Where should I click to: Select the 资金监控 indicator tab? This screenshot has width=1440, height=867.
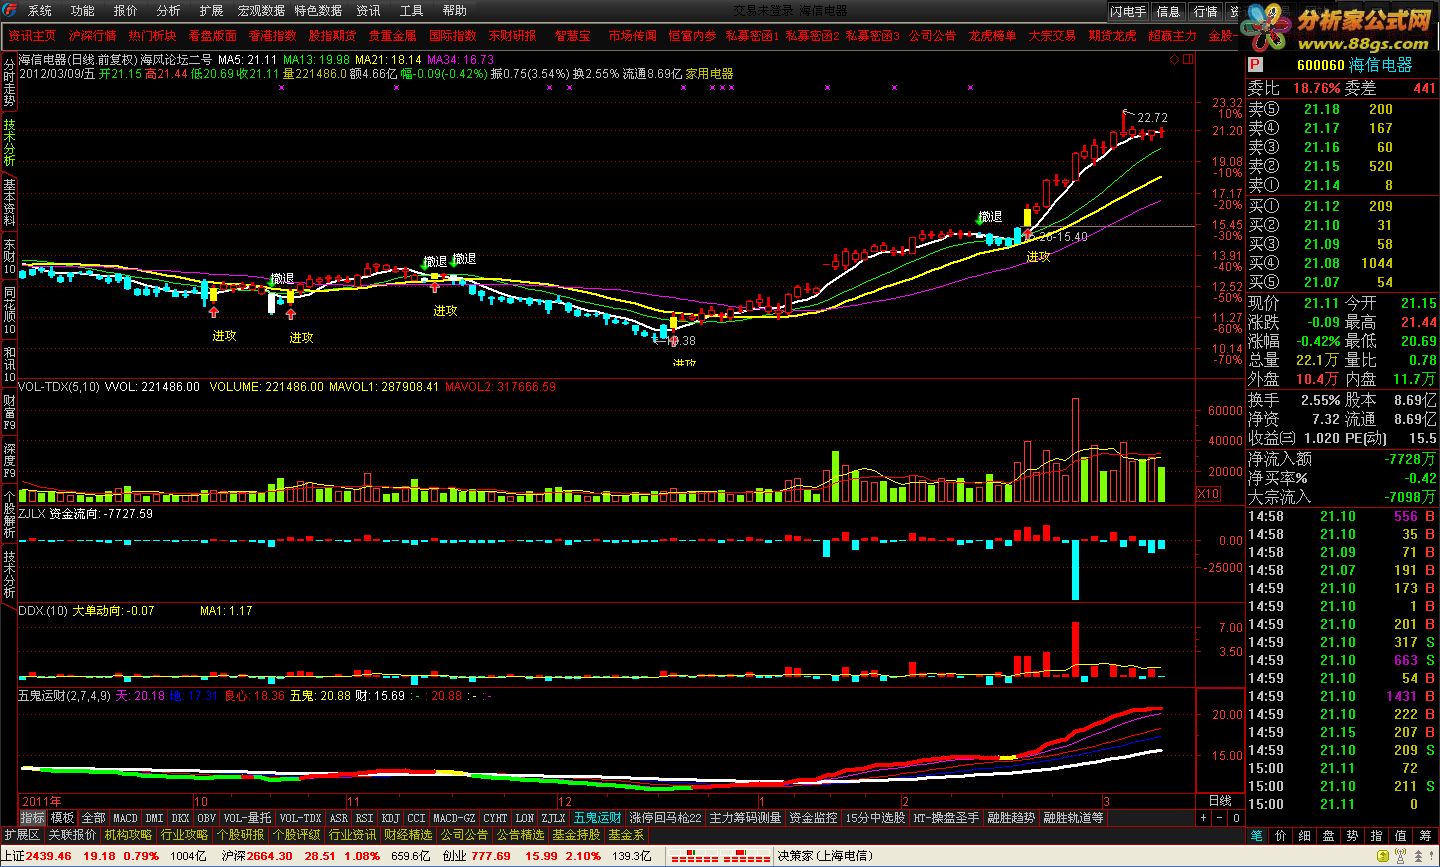click(x=813, y=818)
